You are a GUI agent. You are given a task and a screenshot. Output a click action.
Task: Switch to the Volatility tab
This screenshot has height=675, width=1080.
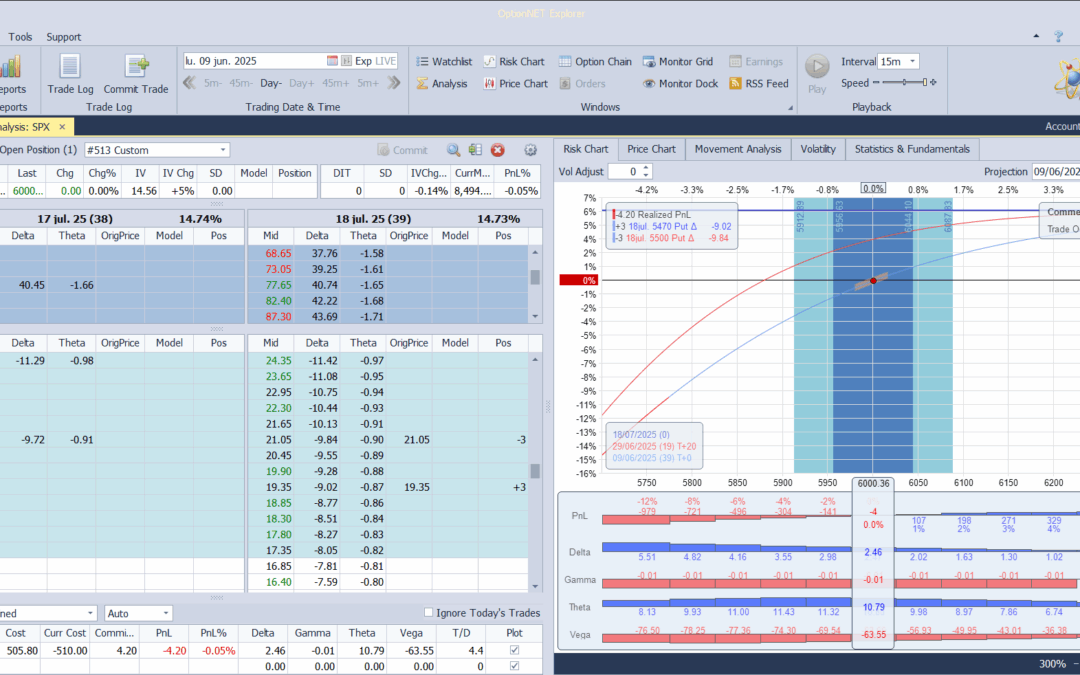818,149
